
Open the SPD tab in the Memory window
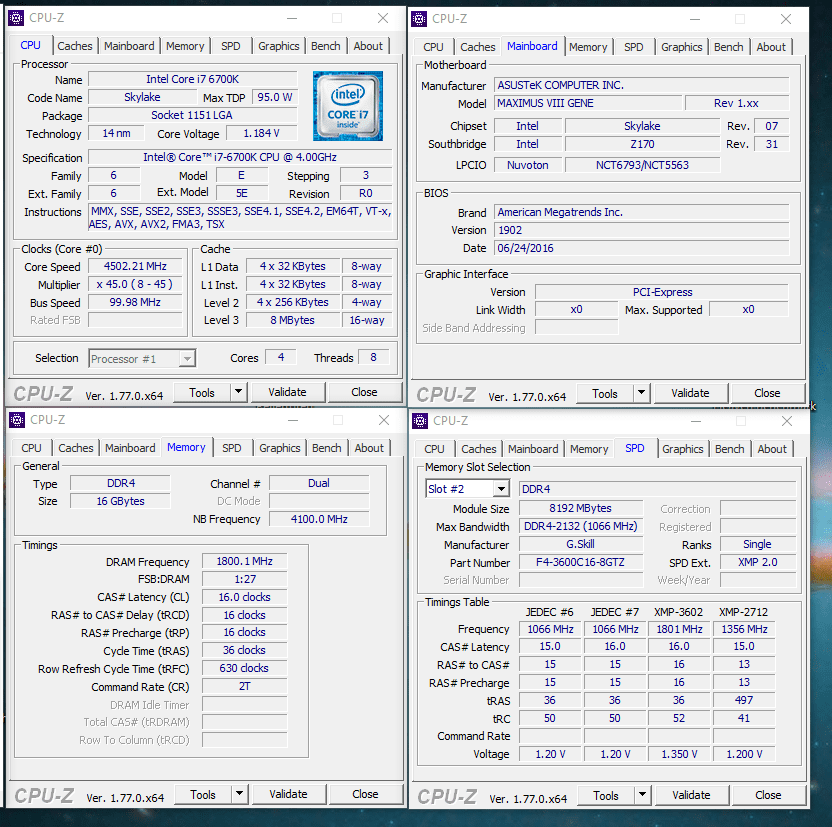[231, 448]
